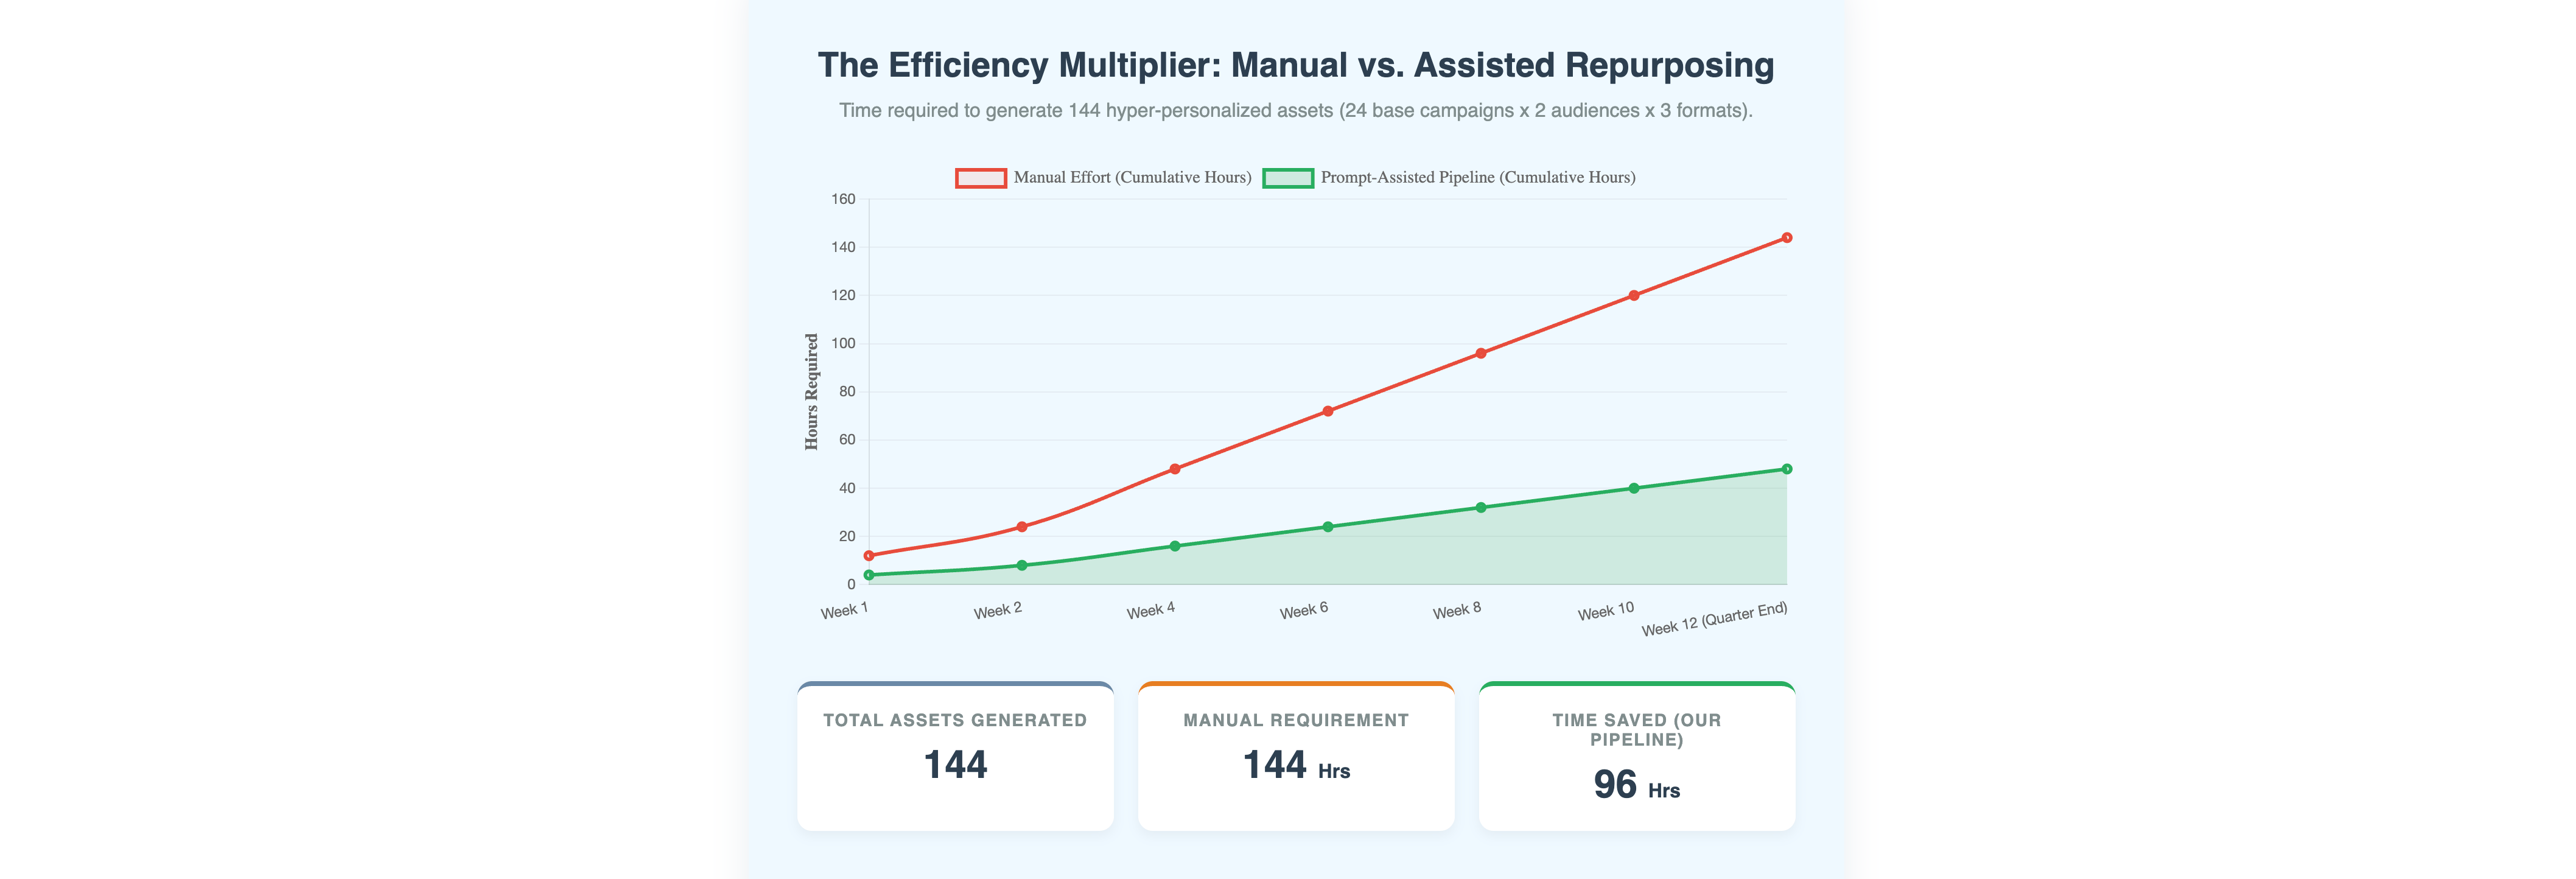Click the Hours Required axis label
The image size is (2576, 879).
click(x=811, y=391)
